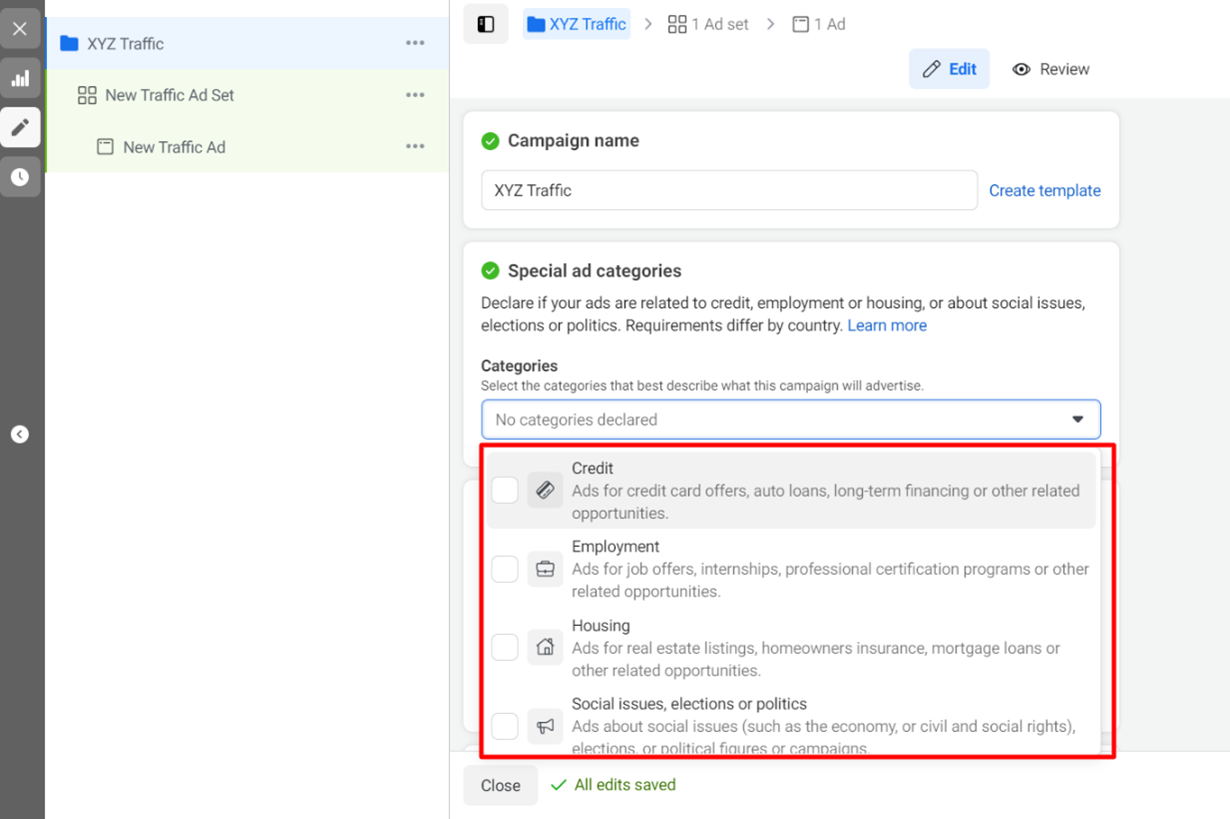Screen dimensions: 1230x819
Task: Toggle the panel layout icon beside breadcrumb
Action: click(486, 24)
